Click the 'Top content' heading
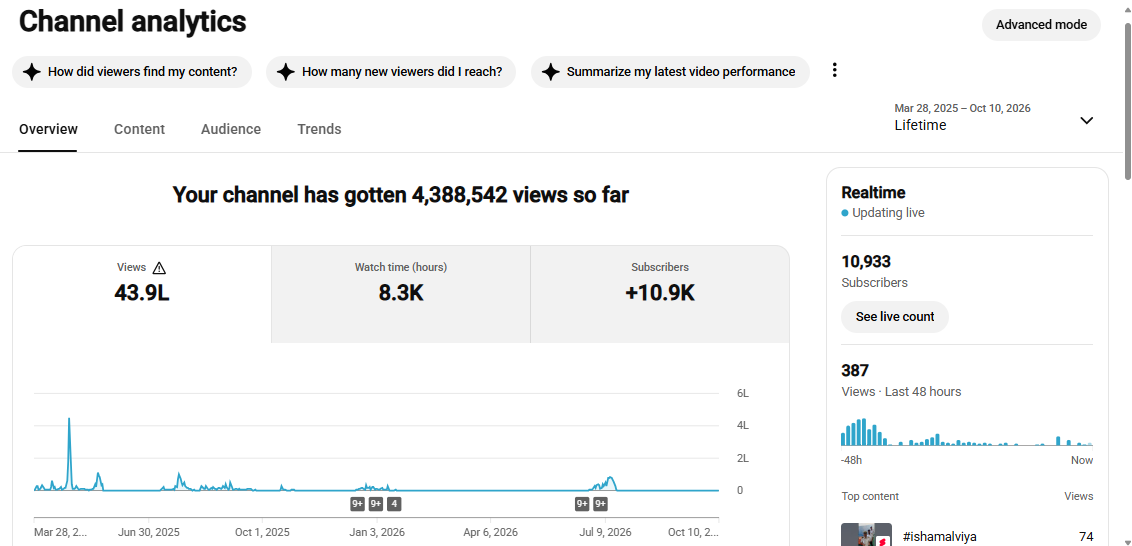The image size is (1132, 546). [x=870, y=496]
